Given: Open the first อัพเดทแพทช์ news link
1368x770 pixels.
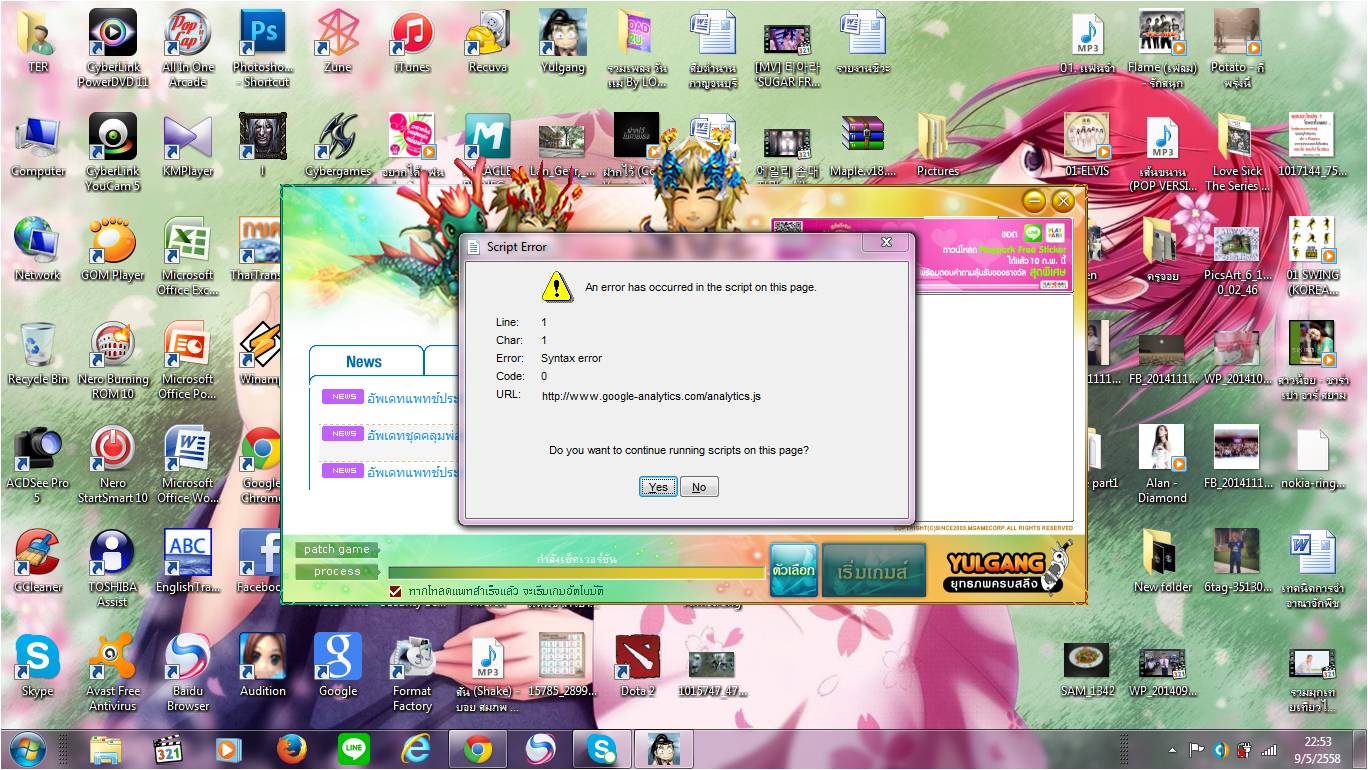Looking at the screenshot, I should click(x=412, y=398).
